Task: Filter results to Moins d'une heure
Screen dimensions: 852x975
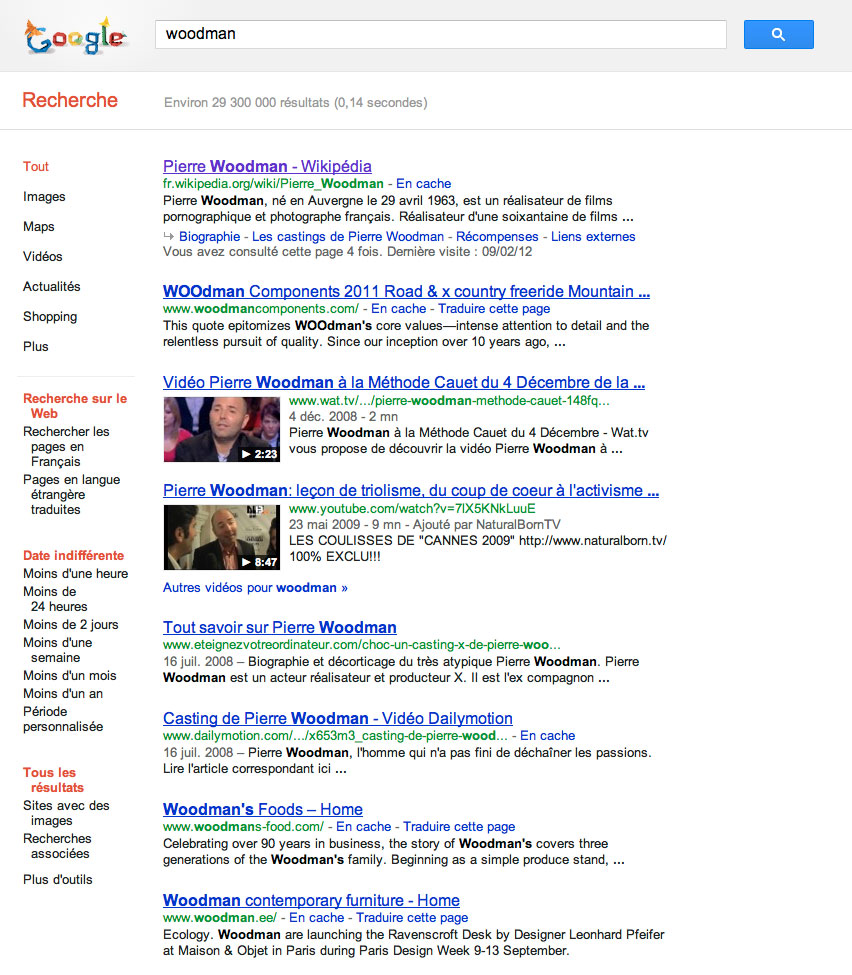Action: point(76,574)
